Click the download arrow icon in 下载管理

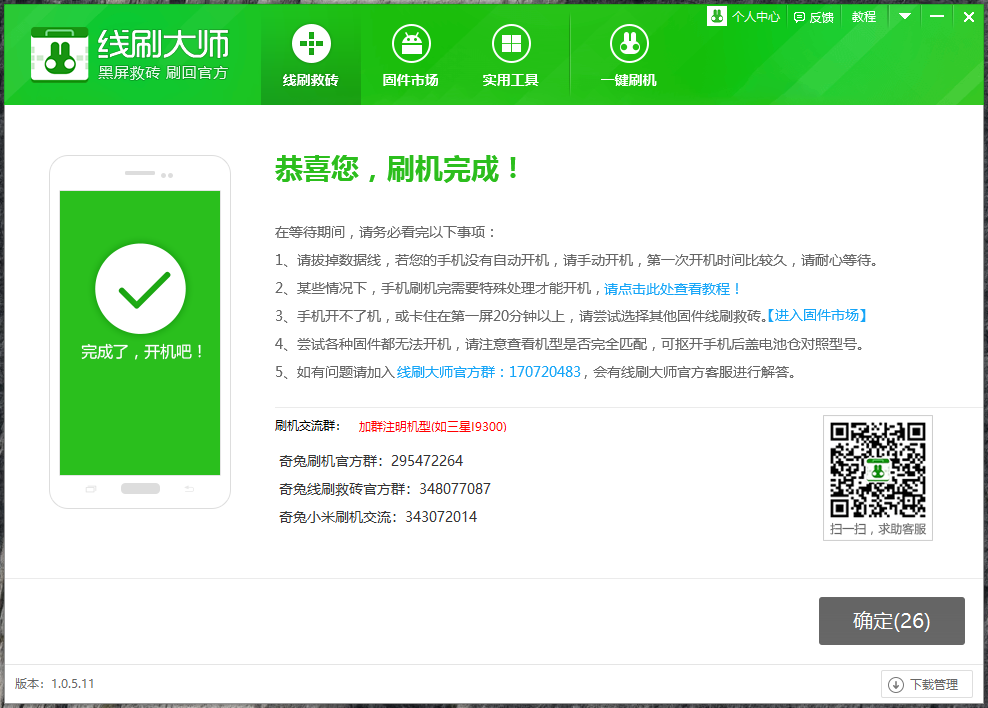895,685
